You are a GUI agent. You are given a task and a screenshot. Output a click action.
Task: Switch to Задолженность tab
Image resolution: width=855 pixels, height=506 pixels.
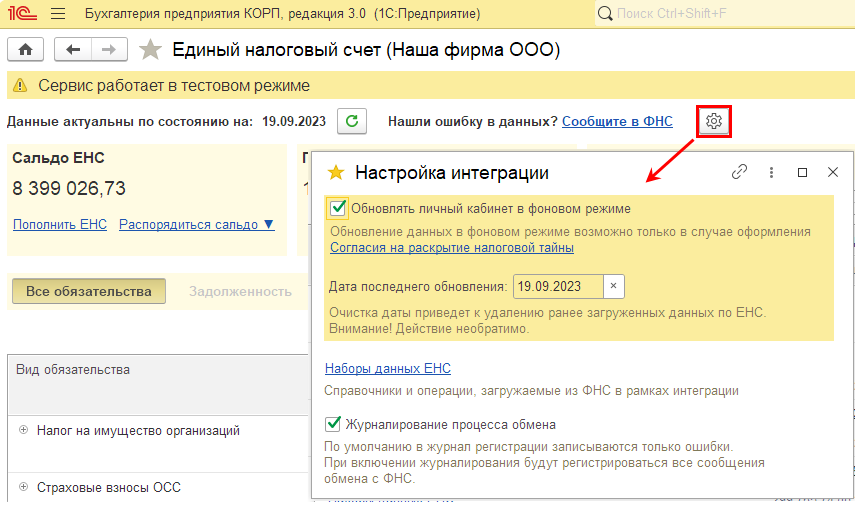tap(240, 291)
